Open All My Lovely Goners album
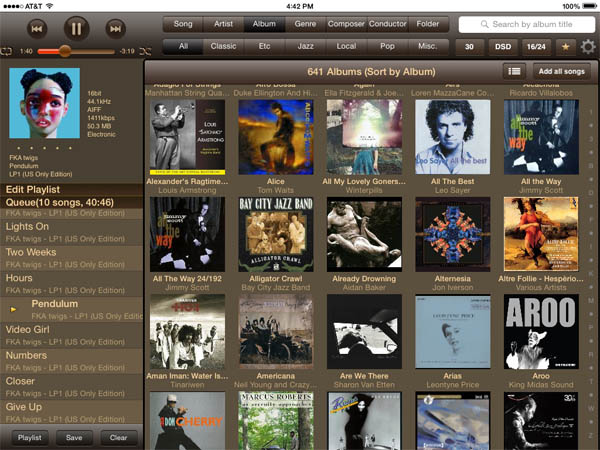The height and width of the screenshot is (450, 600). click(364, 137)
